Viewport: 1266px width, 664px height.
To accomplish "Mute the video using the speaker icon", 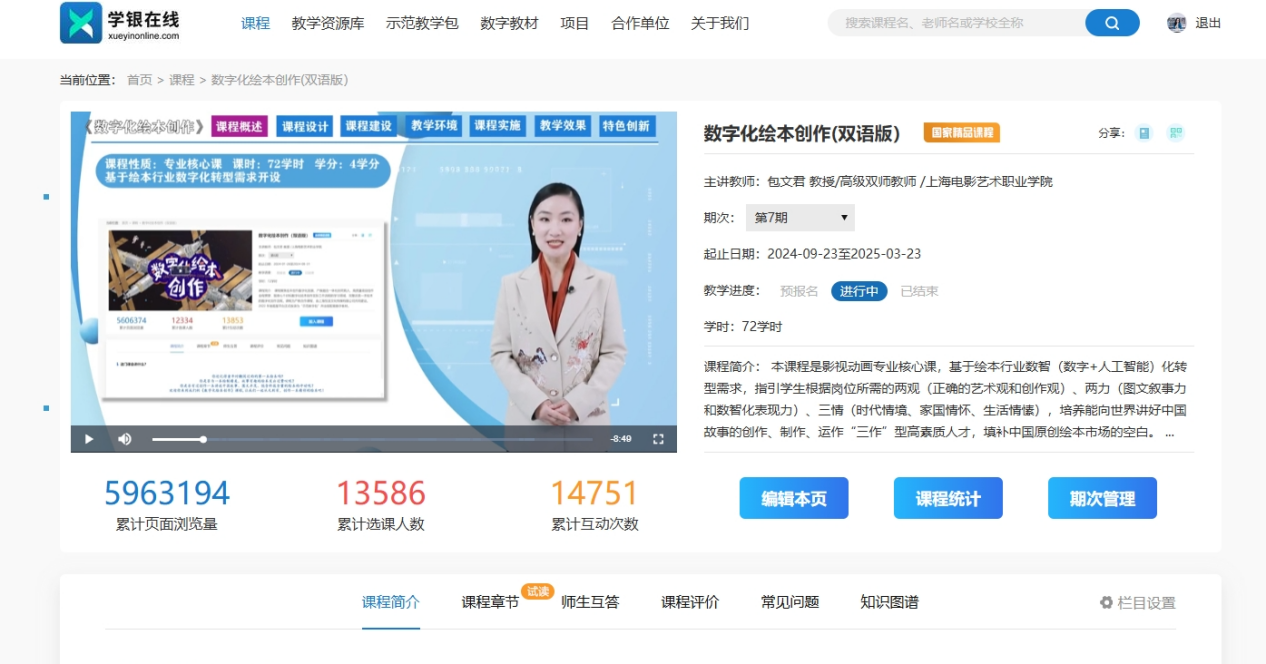I will pyautogui.click(x=125, y=439).
